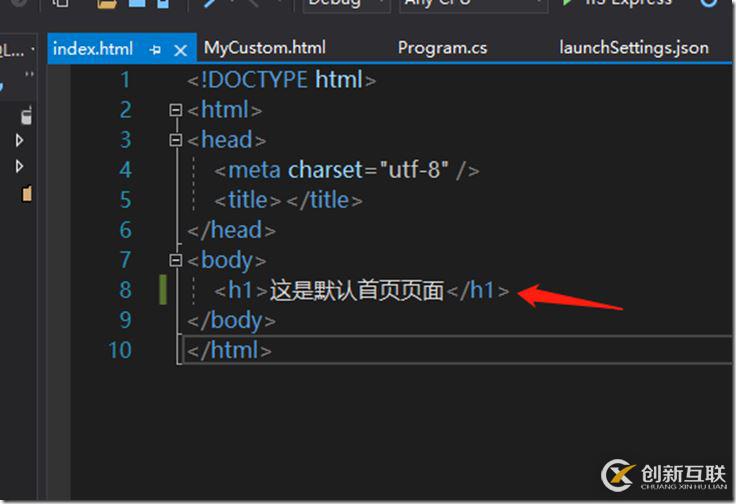
Task: Expand the tree node above the orange folder icon
Action: tap(19, 166)
